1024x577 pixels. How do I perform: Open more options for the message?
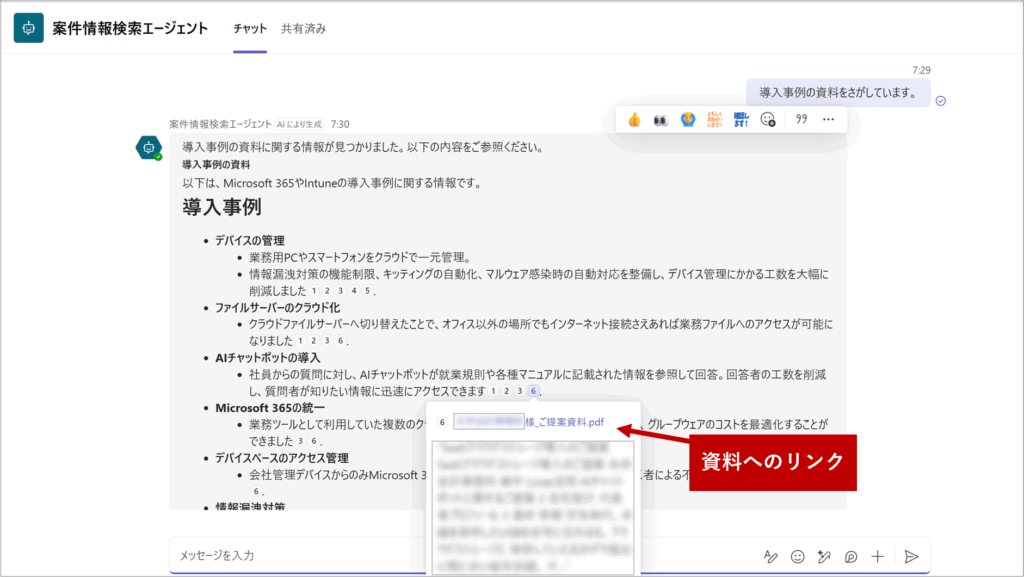point(828,119)
